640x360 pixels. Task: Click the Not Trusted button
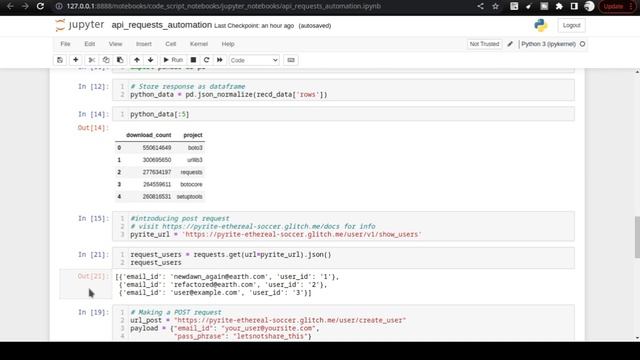(484, 44)
